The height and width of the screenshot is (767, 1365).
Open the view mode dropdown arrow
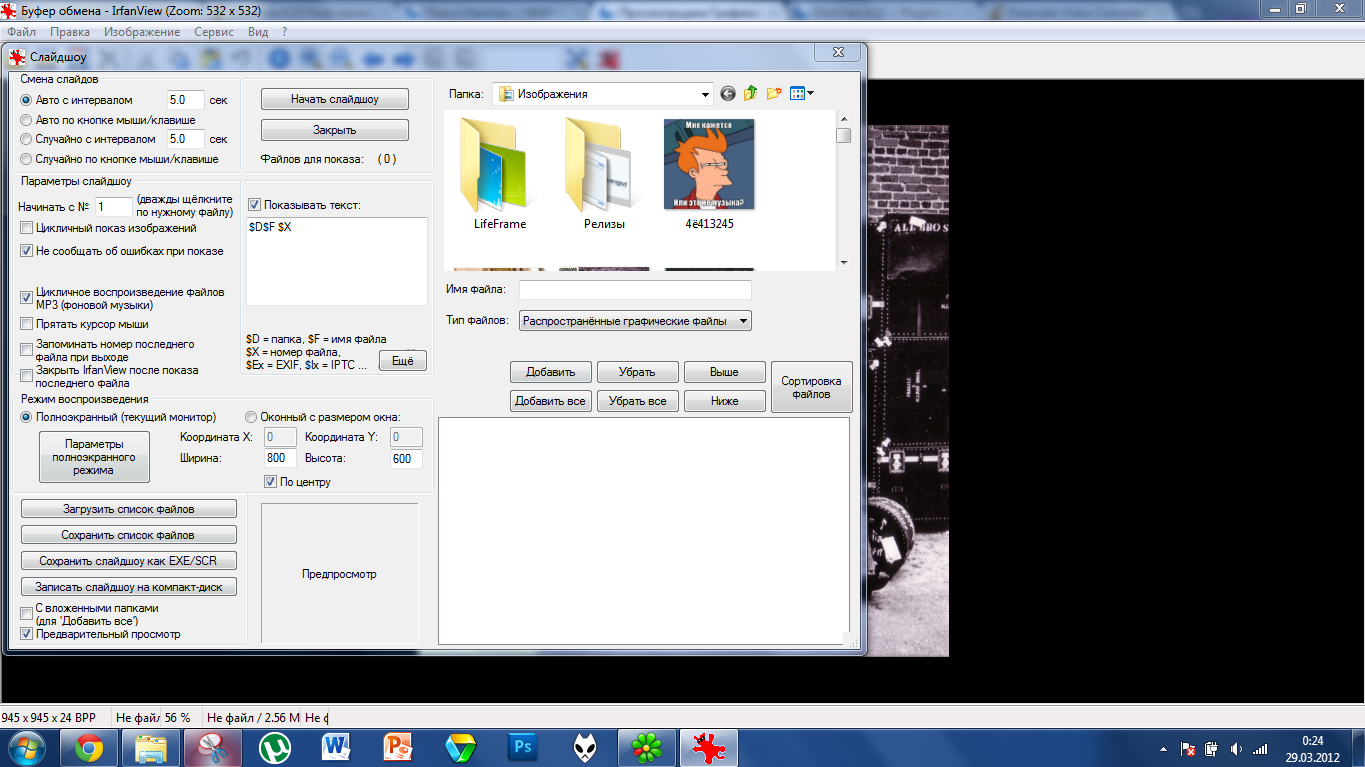point(810,94)
